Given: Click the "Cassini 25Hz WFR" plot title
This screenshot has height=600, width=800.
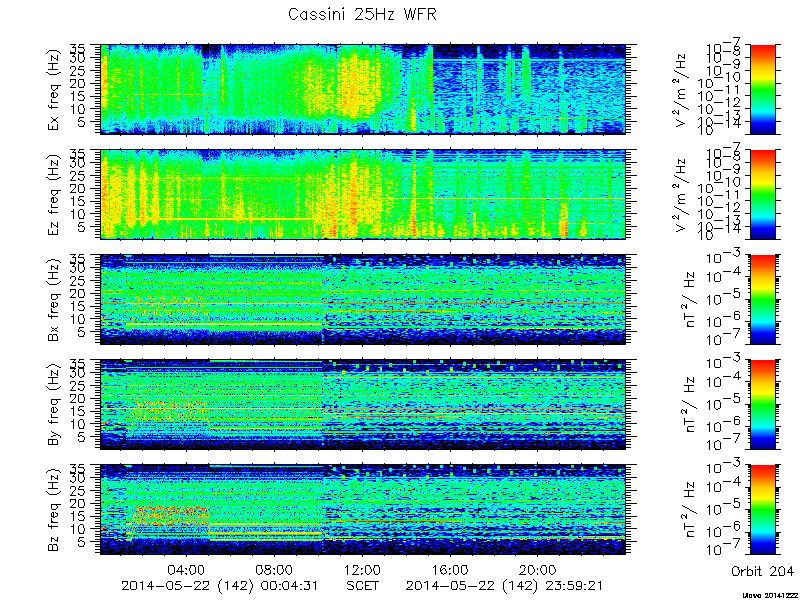Looking at the screenshot, I should pyautogui.click(x=362, y=14).
